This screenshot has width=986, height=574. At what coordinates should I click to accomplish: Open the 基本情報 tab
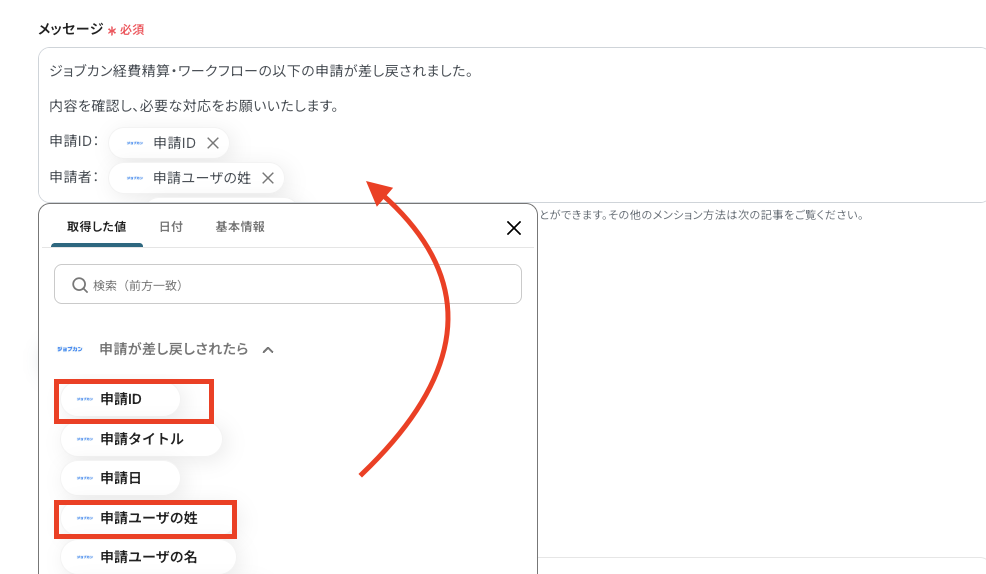[240, 227]
